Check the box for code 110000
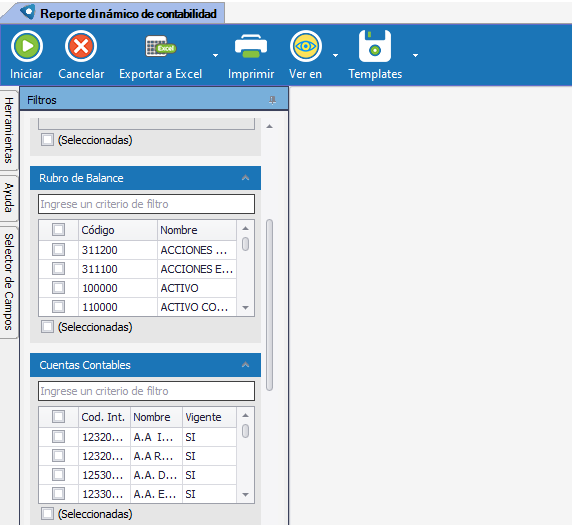Viewport: 572px width, 525px height. [x=58, y=307]
